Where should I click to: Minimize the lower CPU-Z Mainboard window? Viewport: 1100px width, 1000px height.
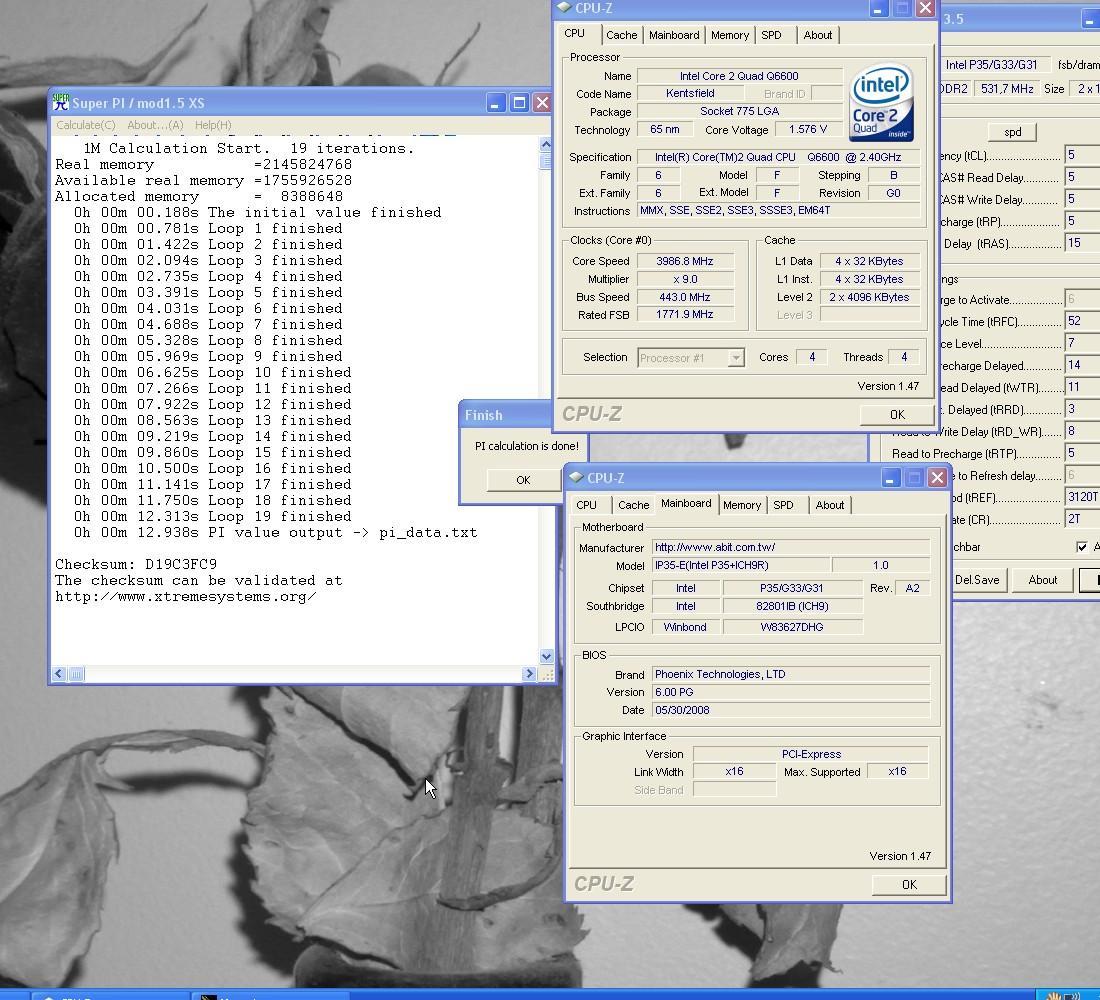(890, 478)
